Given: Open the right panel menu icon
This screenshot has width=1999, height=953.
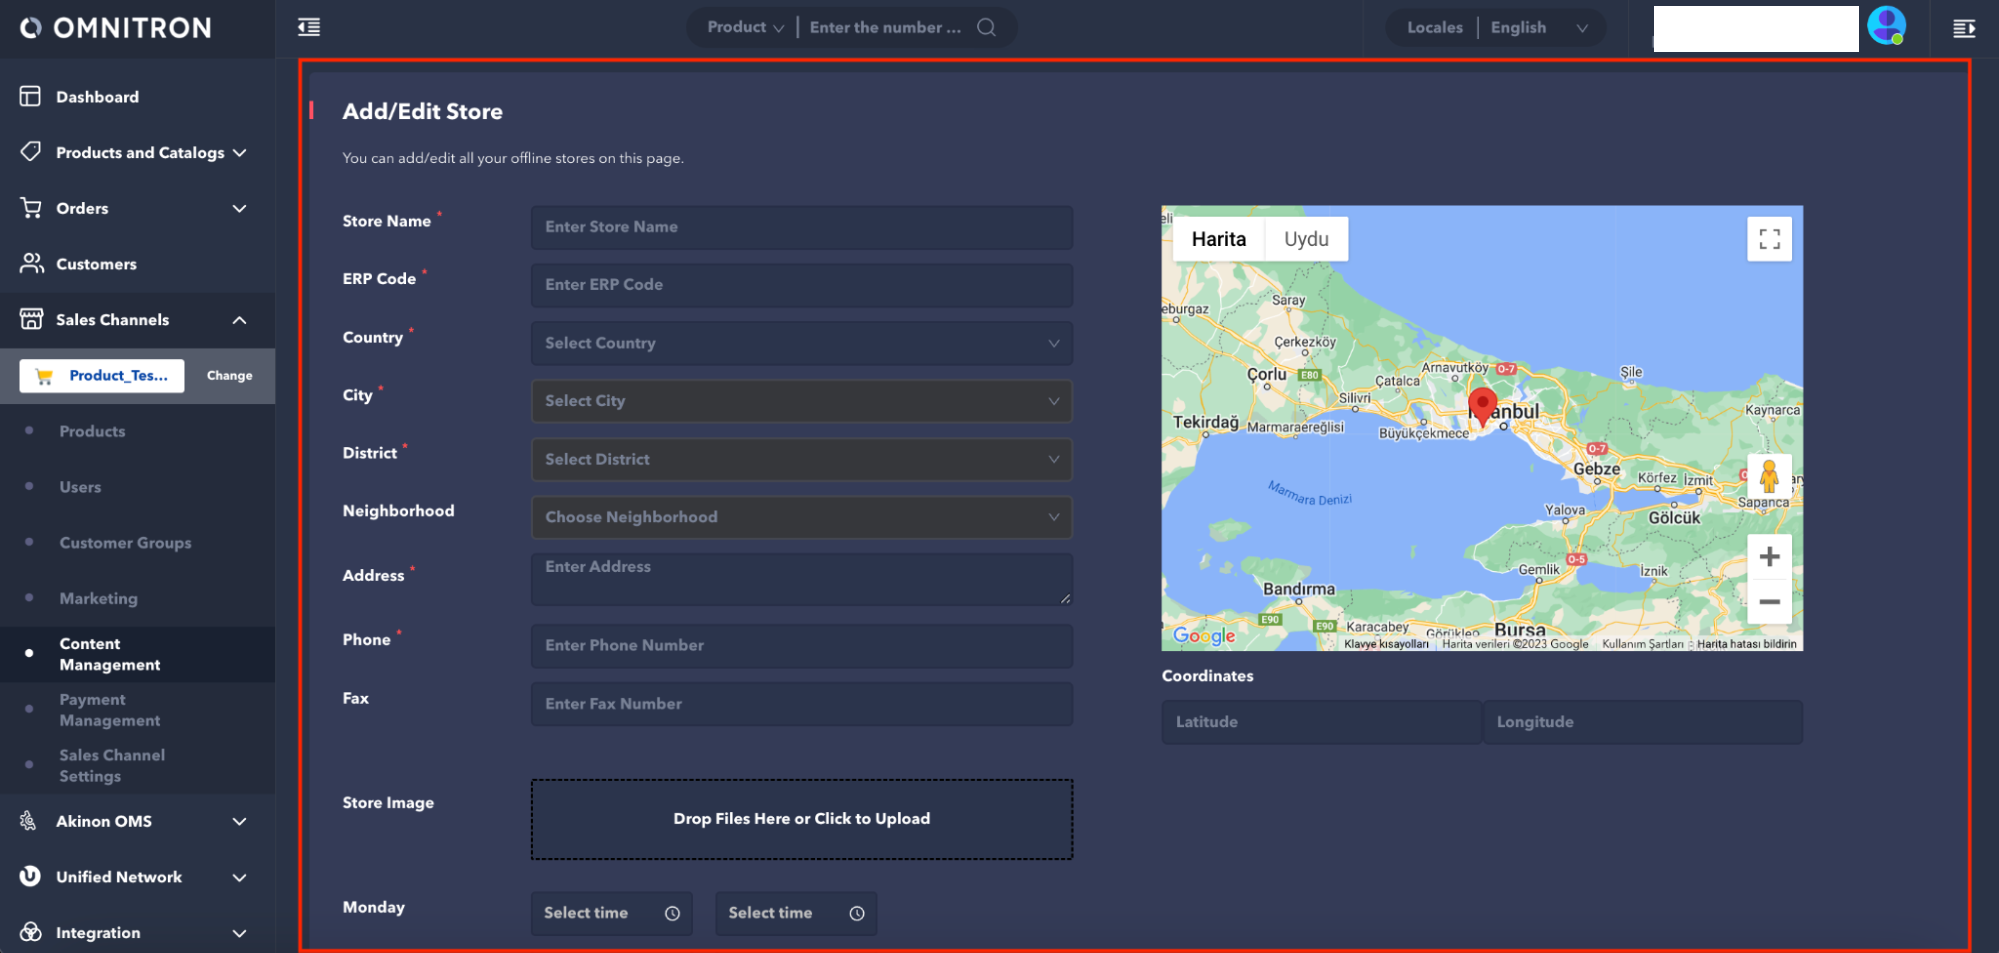Looking at the screenshot, I should (1964, 28).
